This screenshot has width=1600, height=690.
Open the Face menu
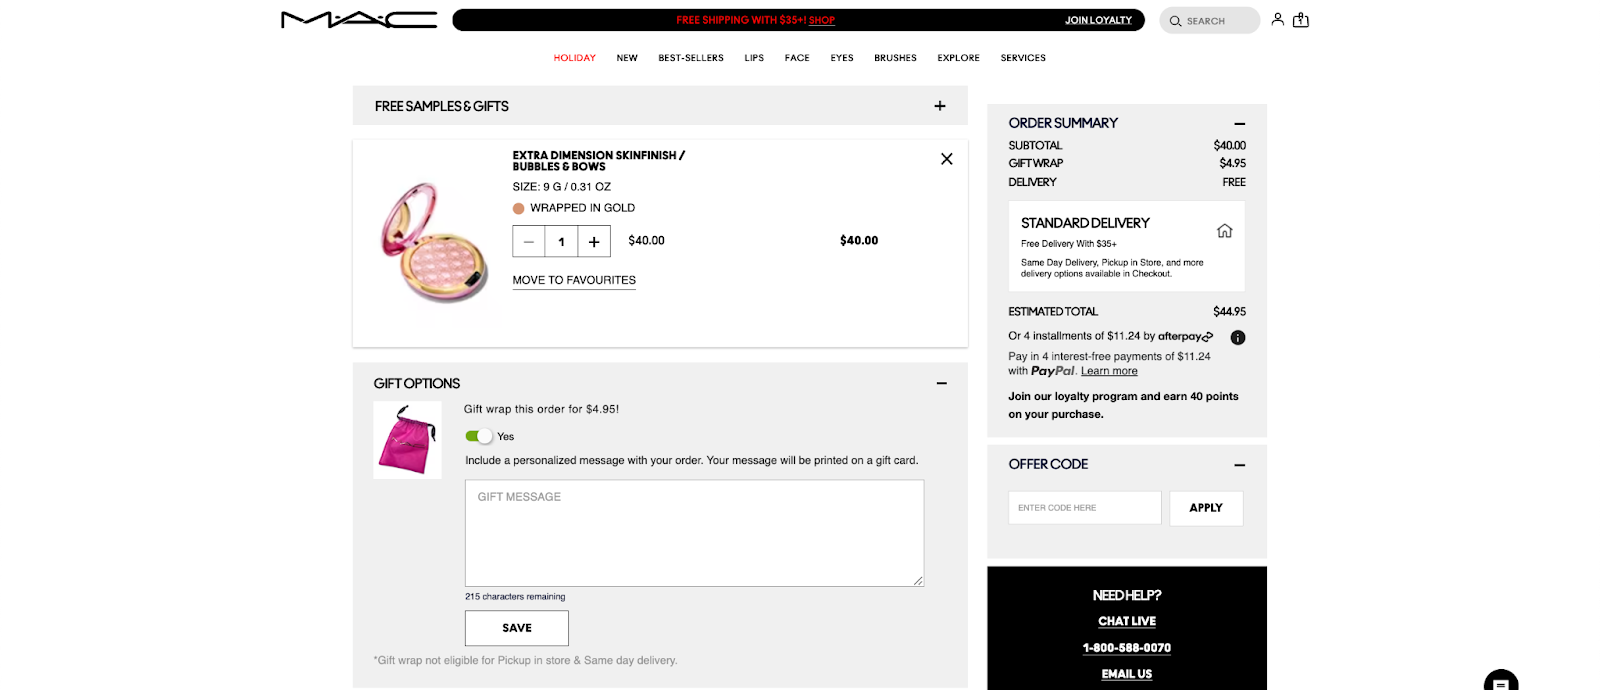tap(797, 58)
